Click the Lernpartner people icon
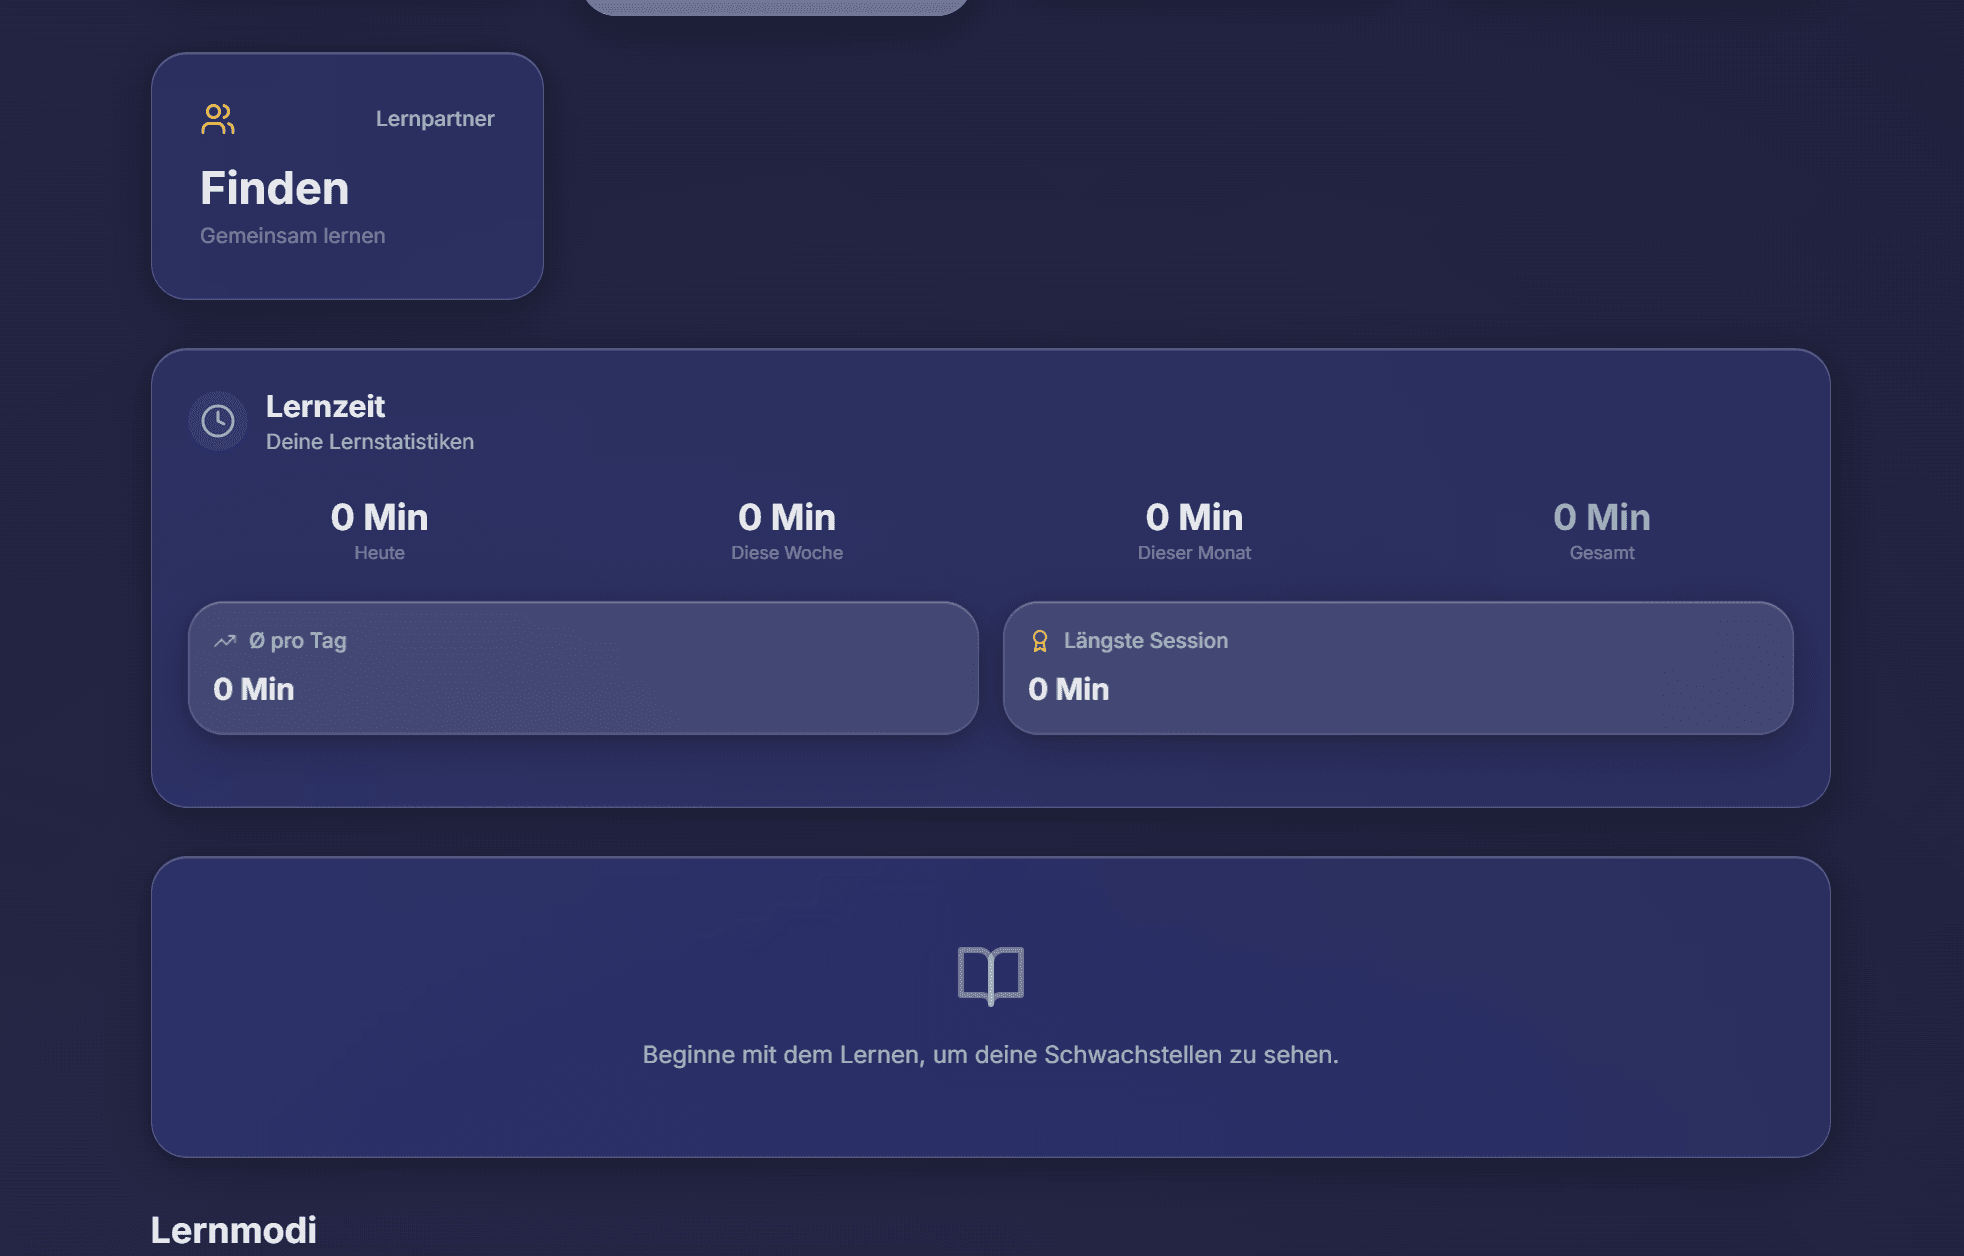 tap(217, 119)
